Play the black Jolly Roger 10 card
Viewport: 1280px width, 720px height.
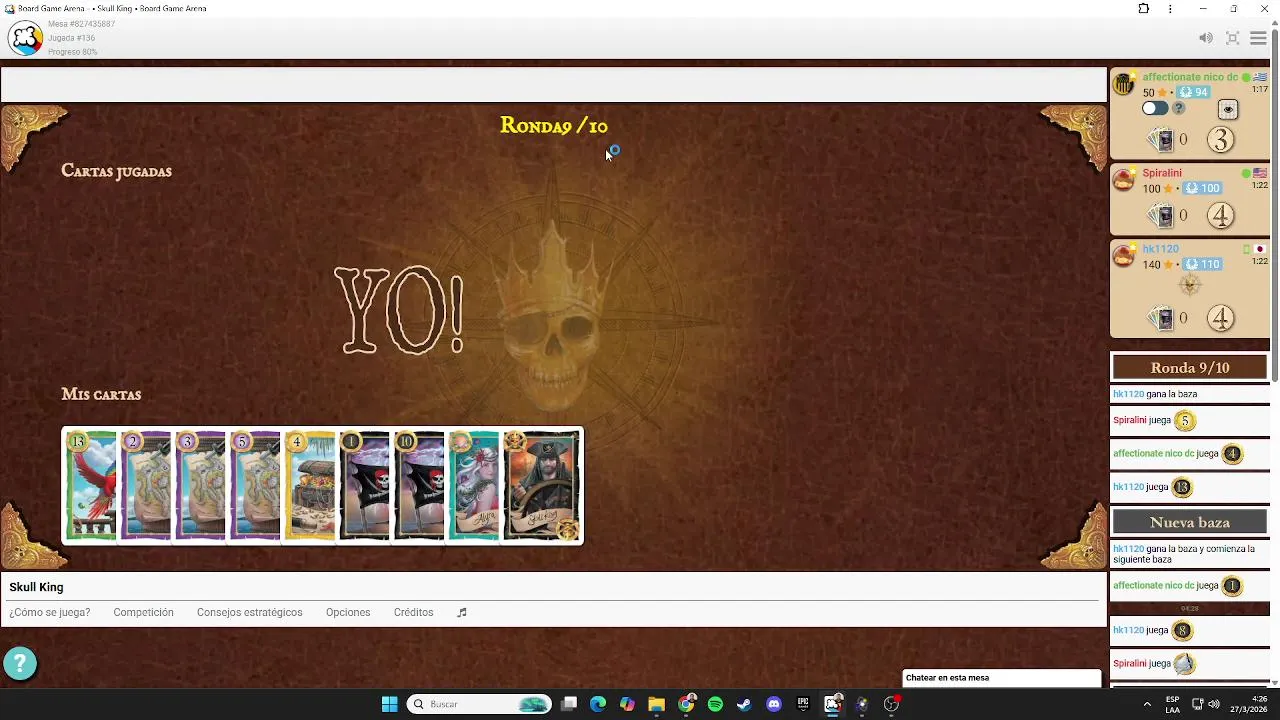tap(419, 486)
